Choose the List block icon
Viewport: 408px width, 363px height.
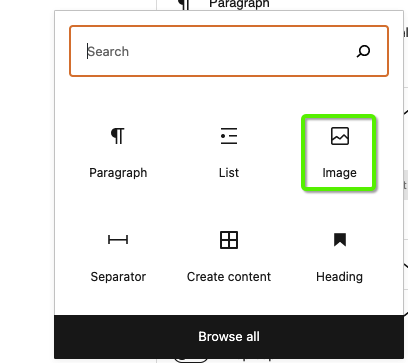(x=229, y=136)
